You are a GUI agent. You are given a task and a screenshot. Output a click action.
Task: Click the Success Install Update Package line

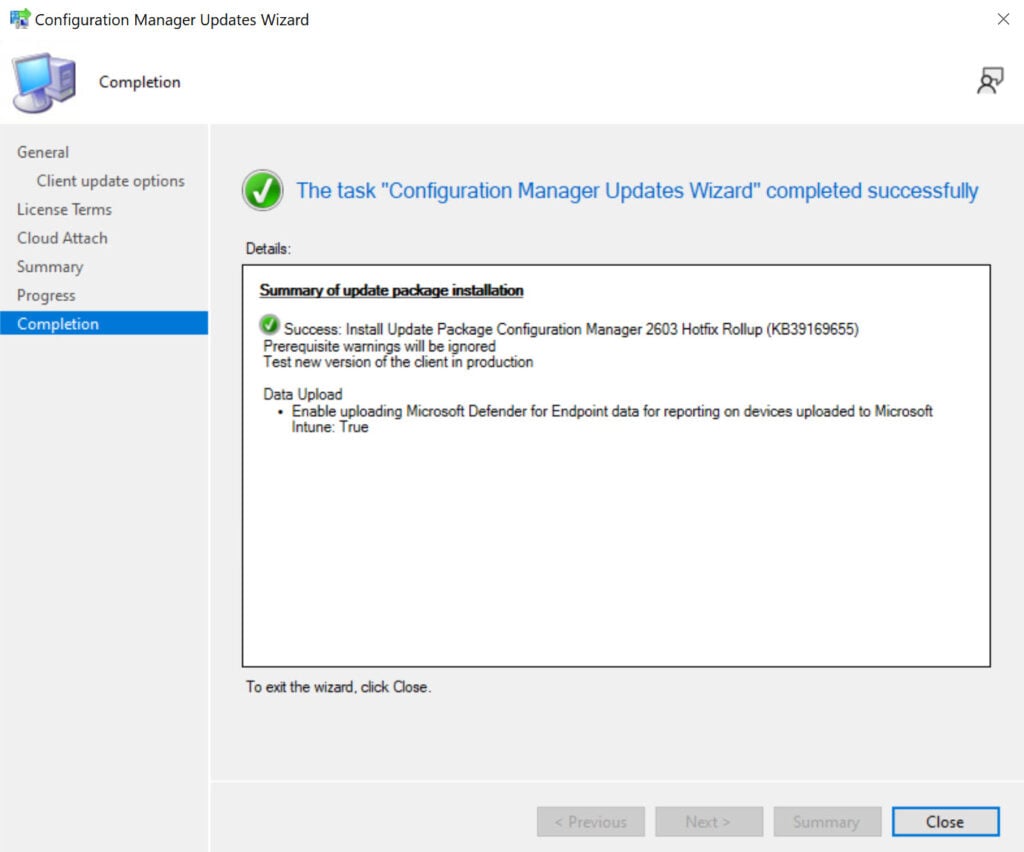[x=571, y=329]
